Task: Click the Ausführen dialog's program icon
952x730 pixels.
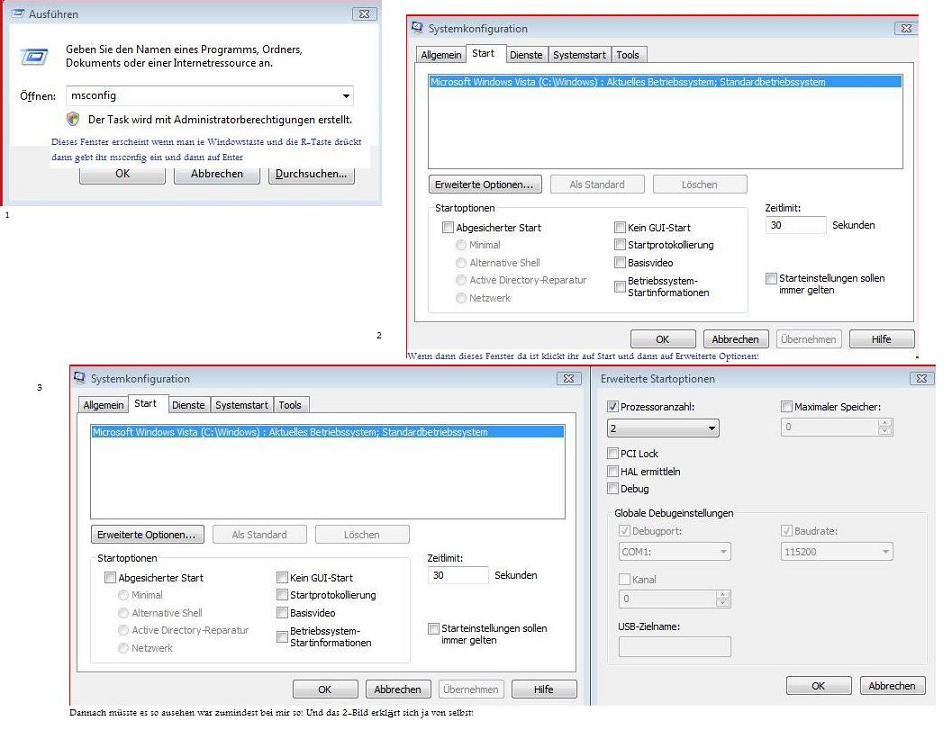Action: [34, 56]
